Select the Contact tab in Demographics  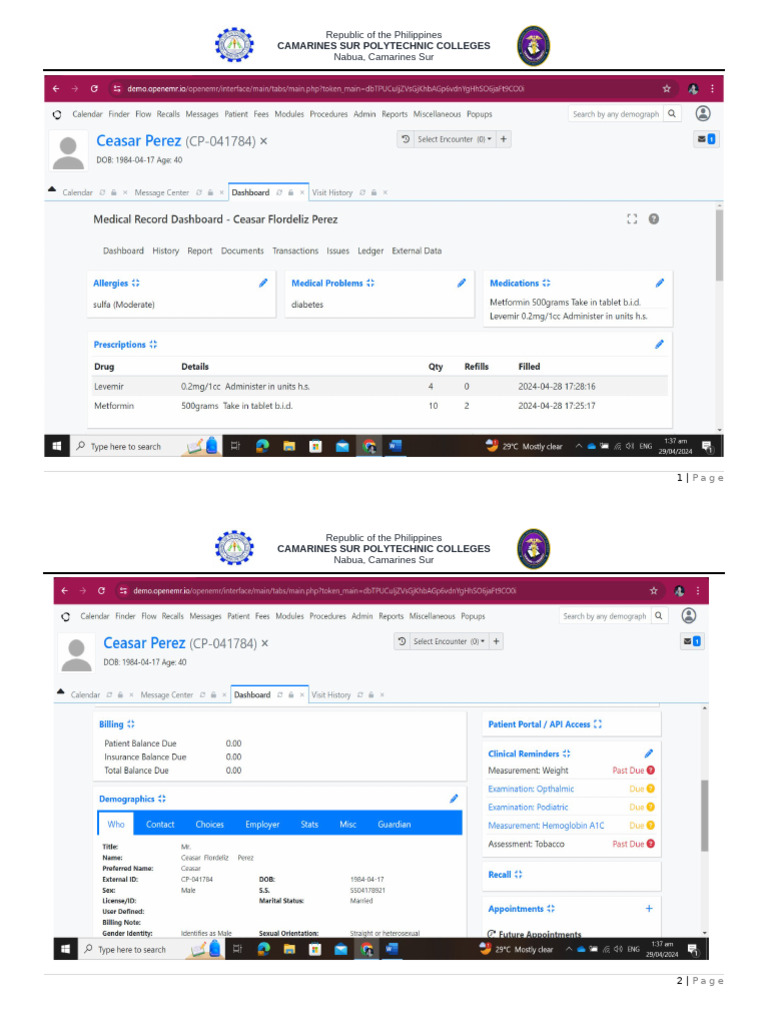coord(160,824)
